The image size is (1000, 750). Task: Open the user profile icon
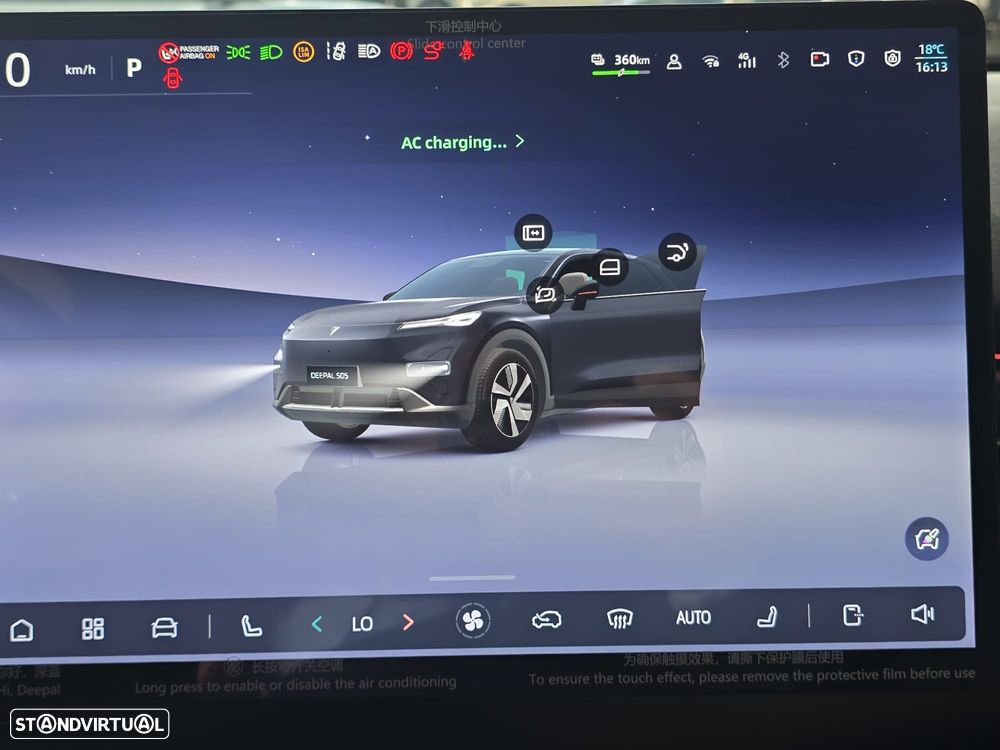674,62
